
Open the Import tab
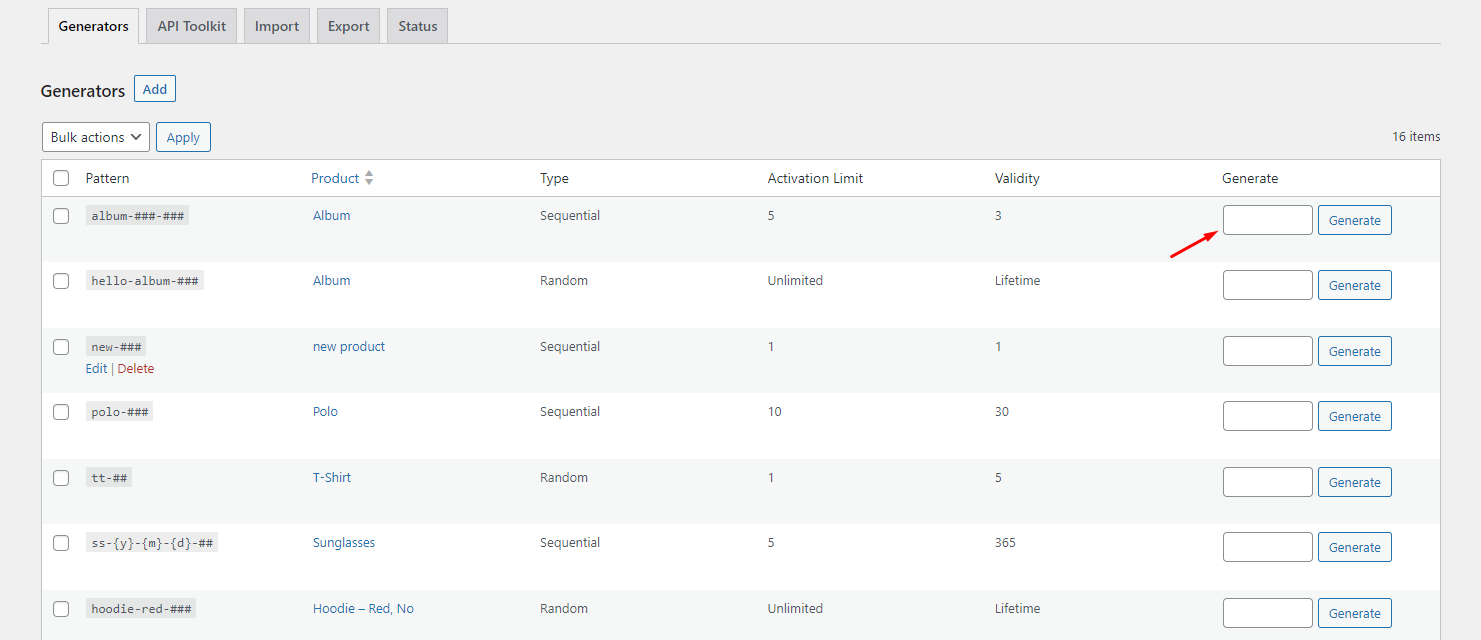coord(276,25)
